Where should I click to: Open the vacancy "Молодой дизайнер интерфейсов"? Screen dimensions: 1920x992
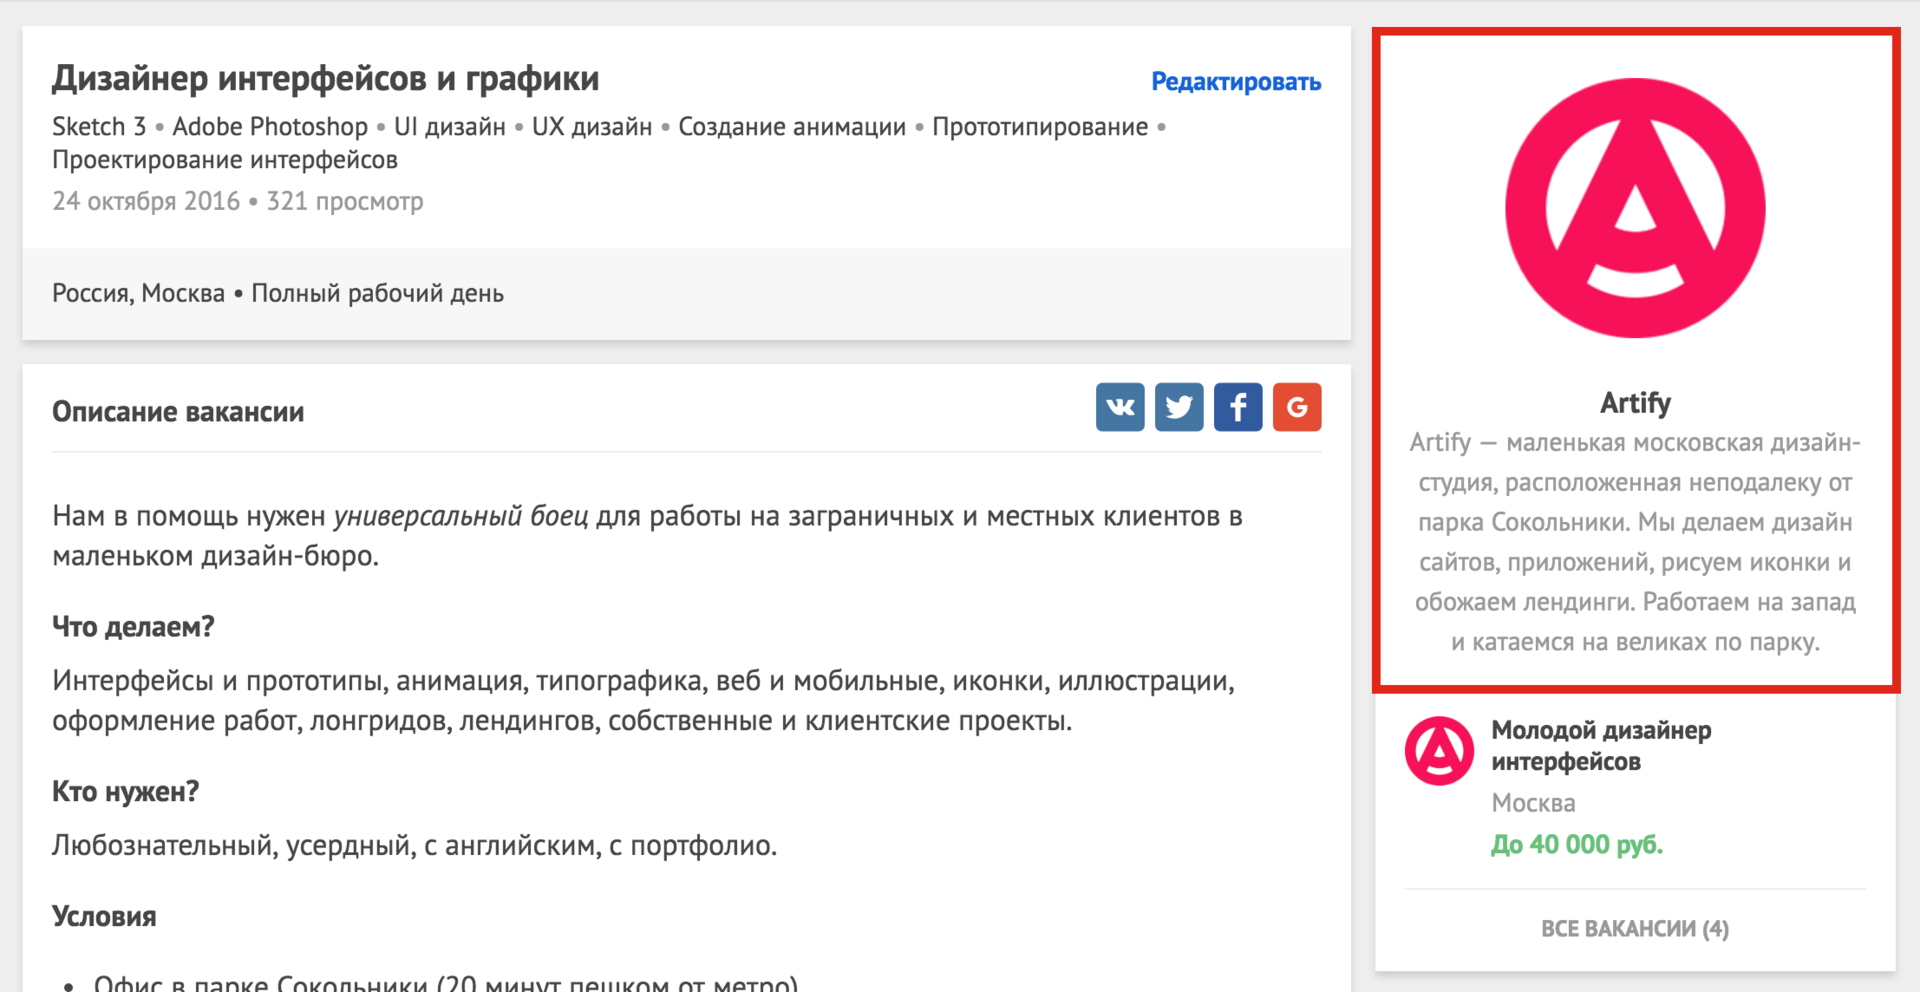tap(1601, 745)
